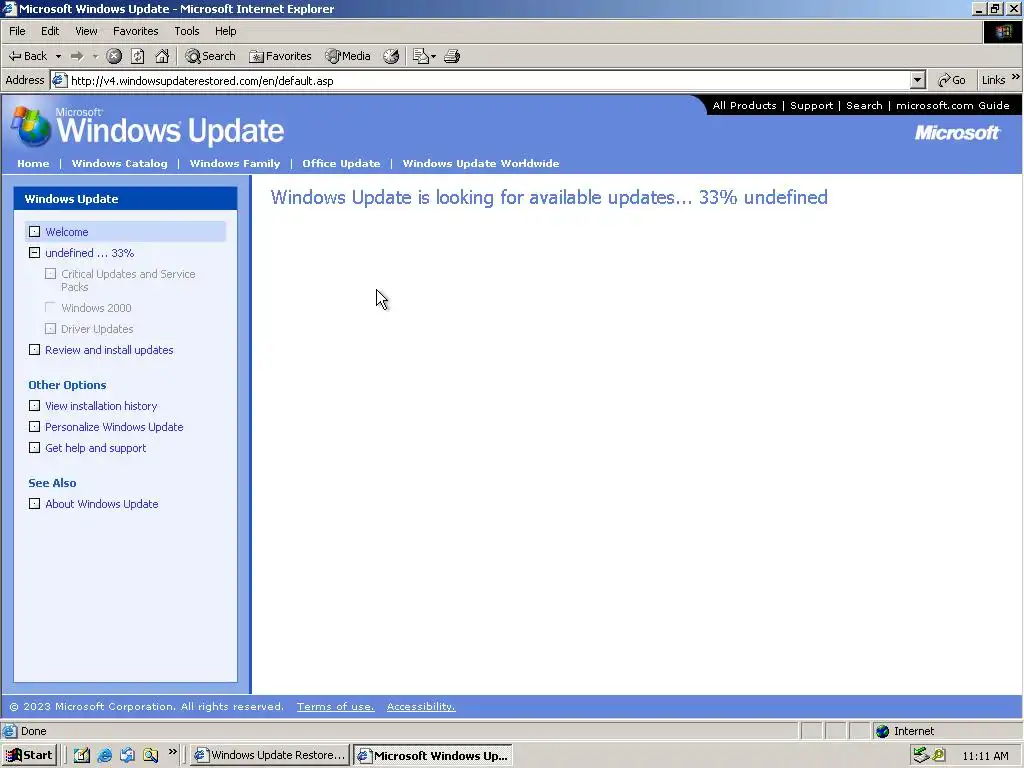Open the Start menu
1024x768 pixels.
[29, 756]
